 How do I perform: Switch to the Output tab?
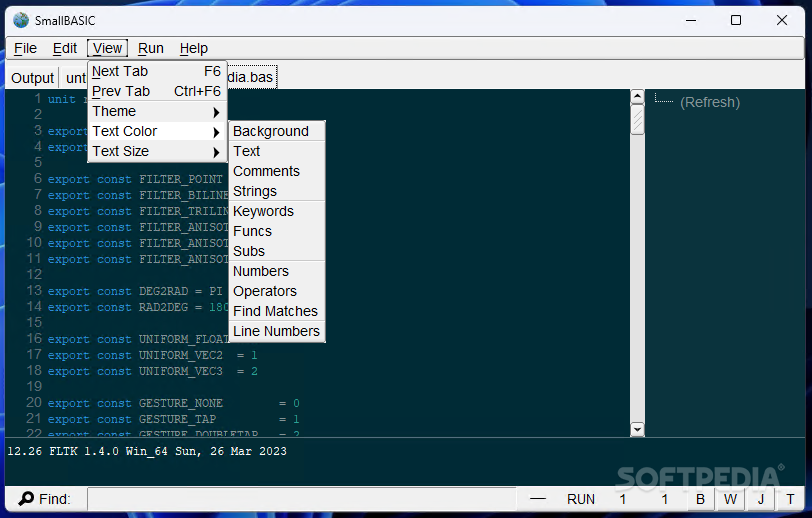click(x=32, y=78)
